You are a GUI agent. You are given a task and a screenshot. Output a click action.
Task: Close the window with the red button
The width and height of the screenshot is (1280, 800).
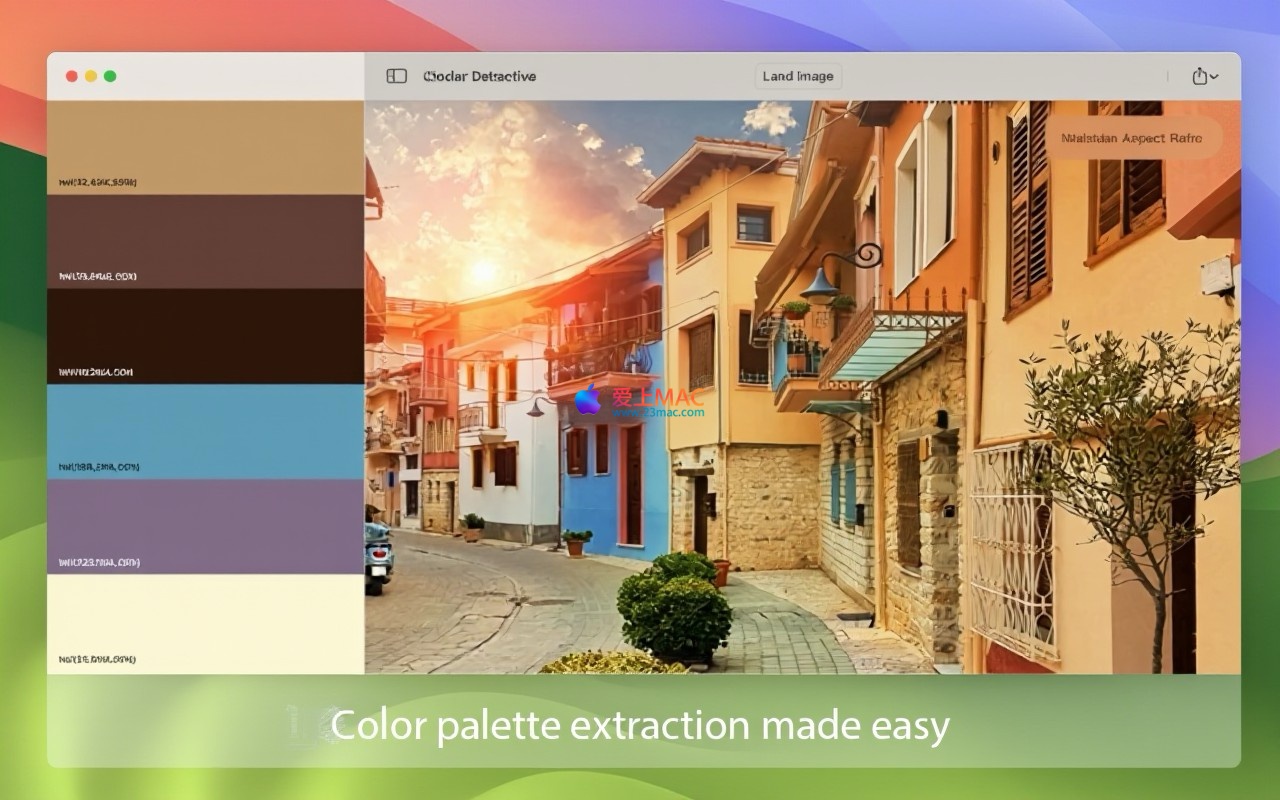(72, 76)
